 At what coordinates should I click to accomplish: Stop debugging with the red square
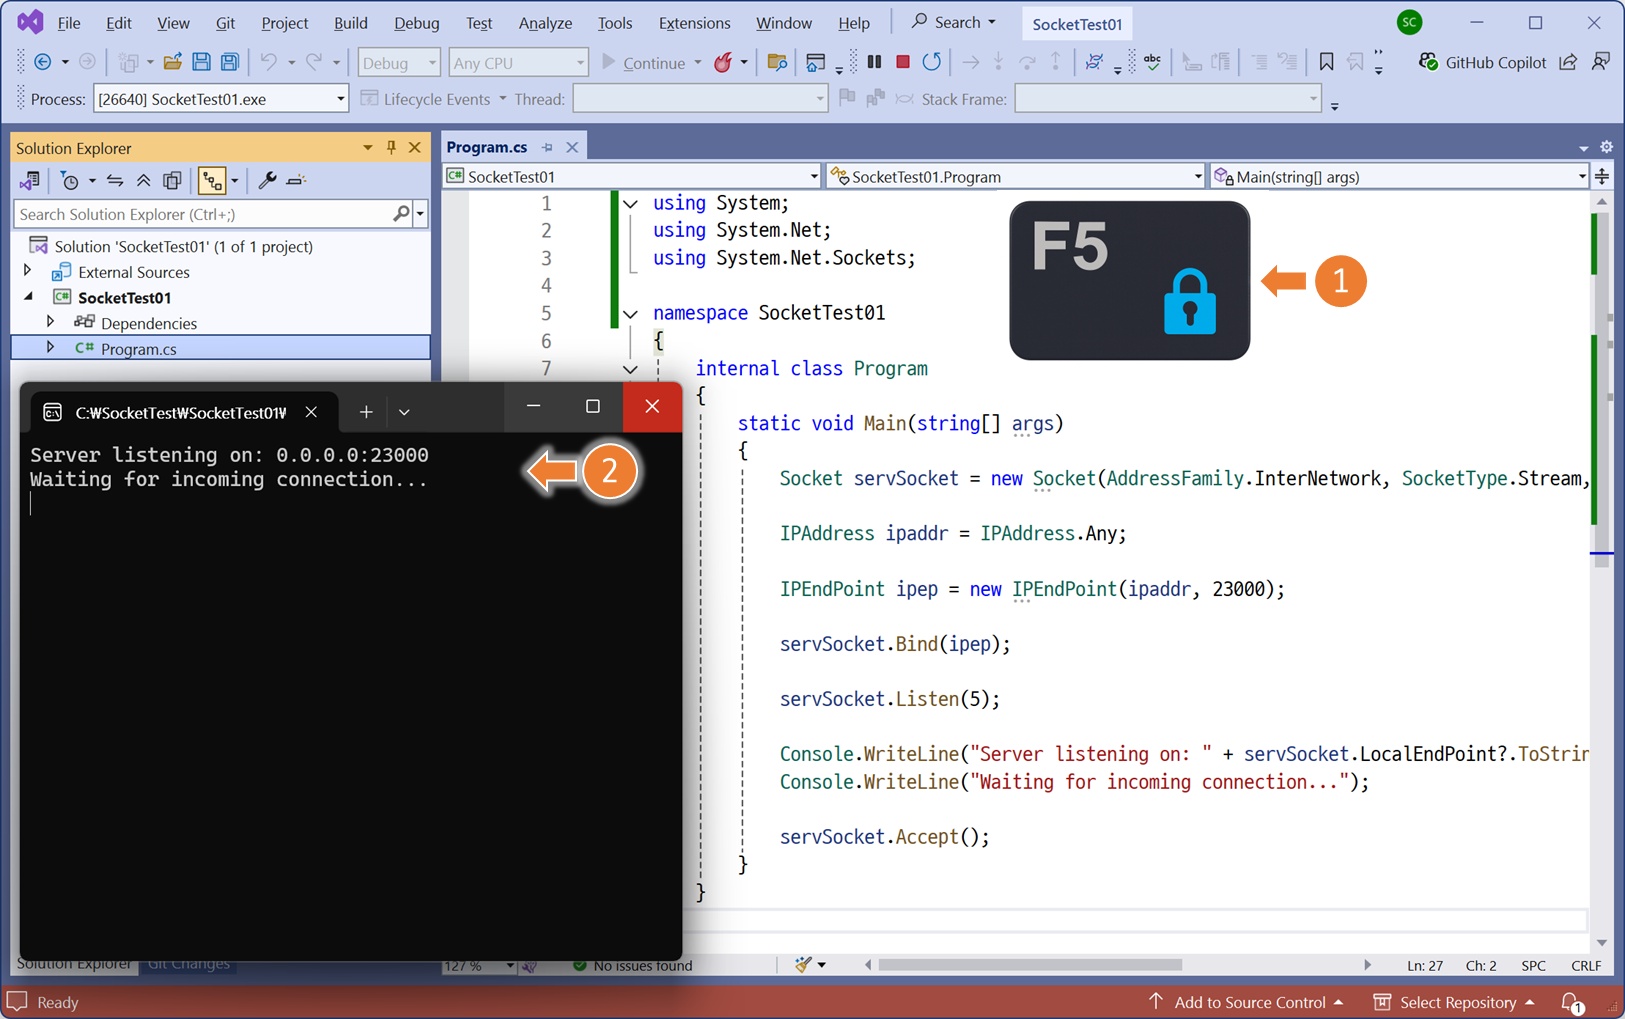tap(903, 62)
